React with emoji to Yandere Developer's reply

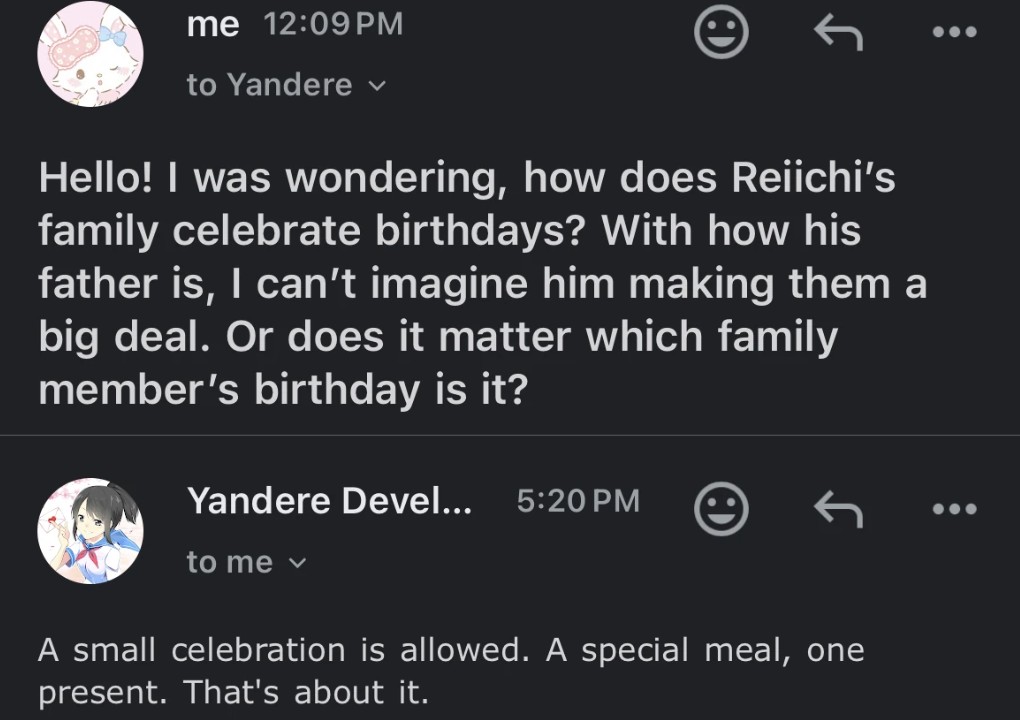(721, 510)
